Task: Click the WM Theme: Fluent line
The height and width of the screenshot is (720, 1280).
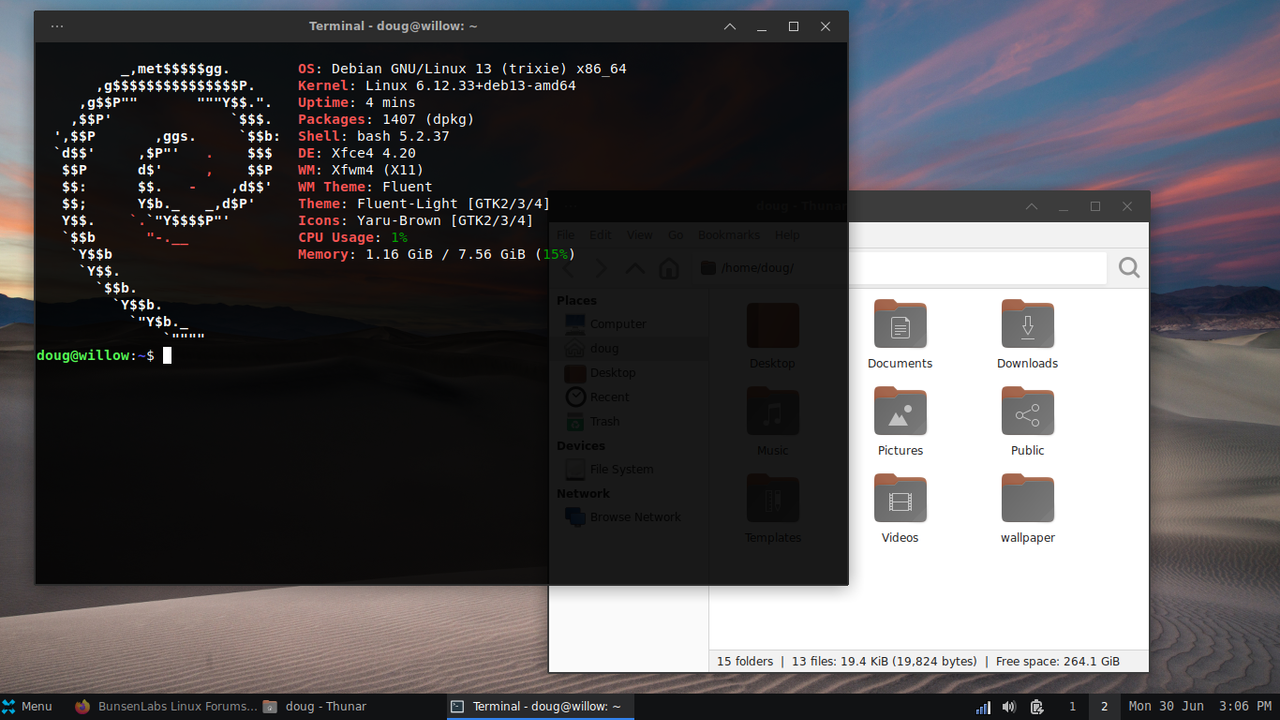Action: (365, 188)
